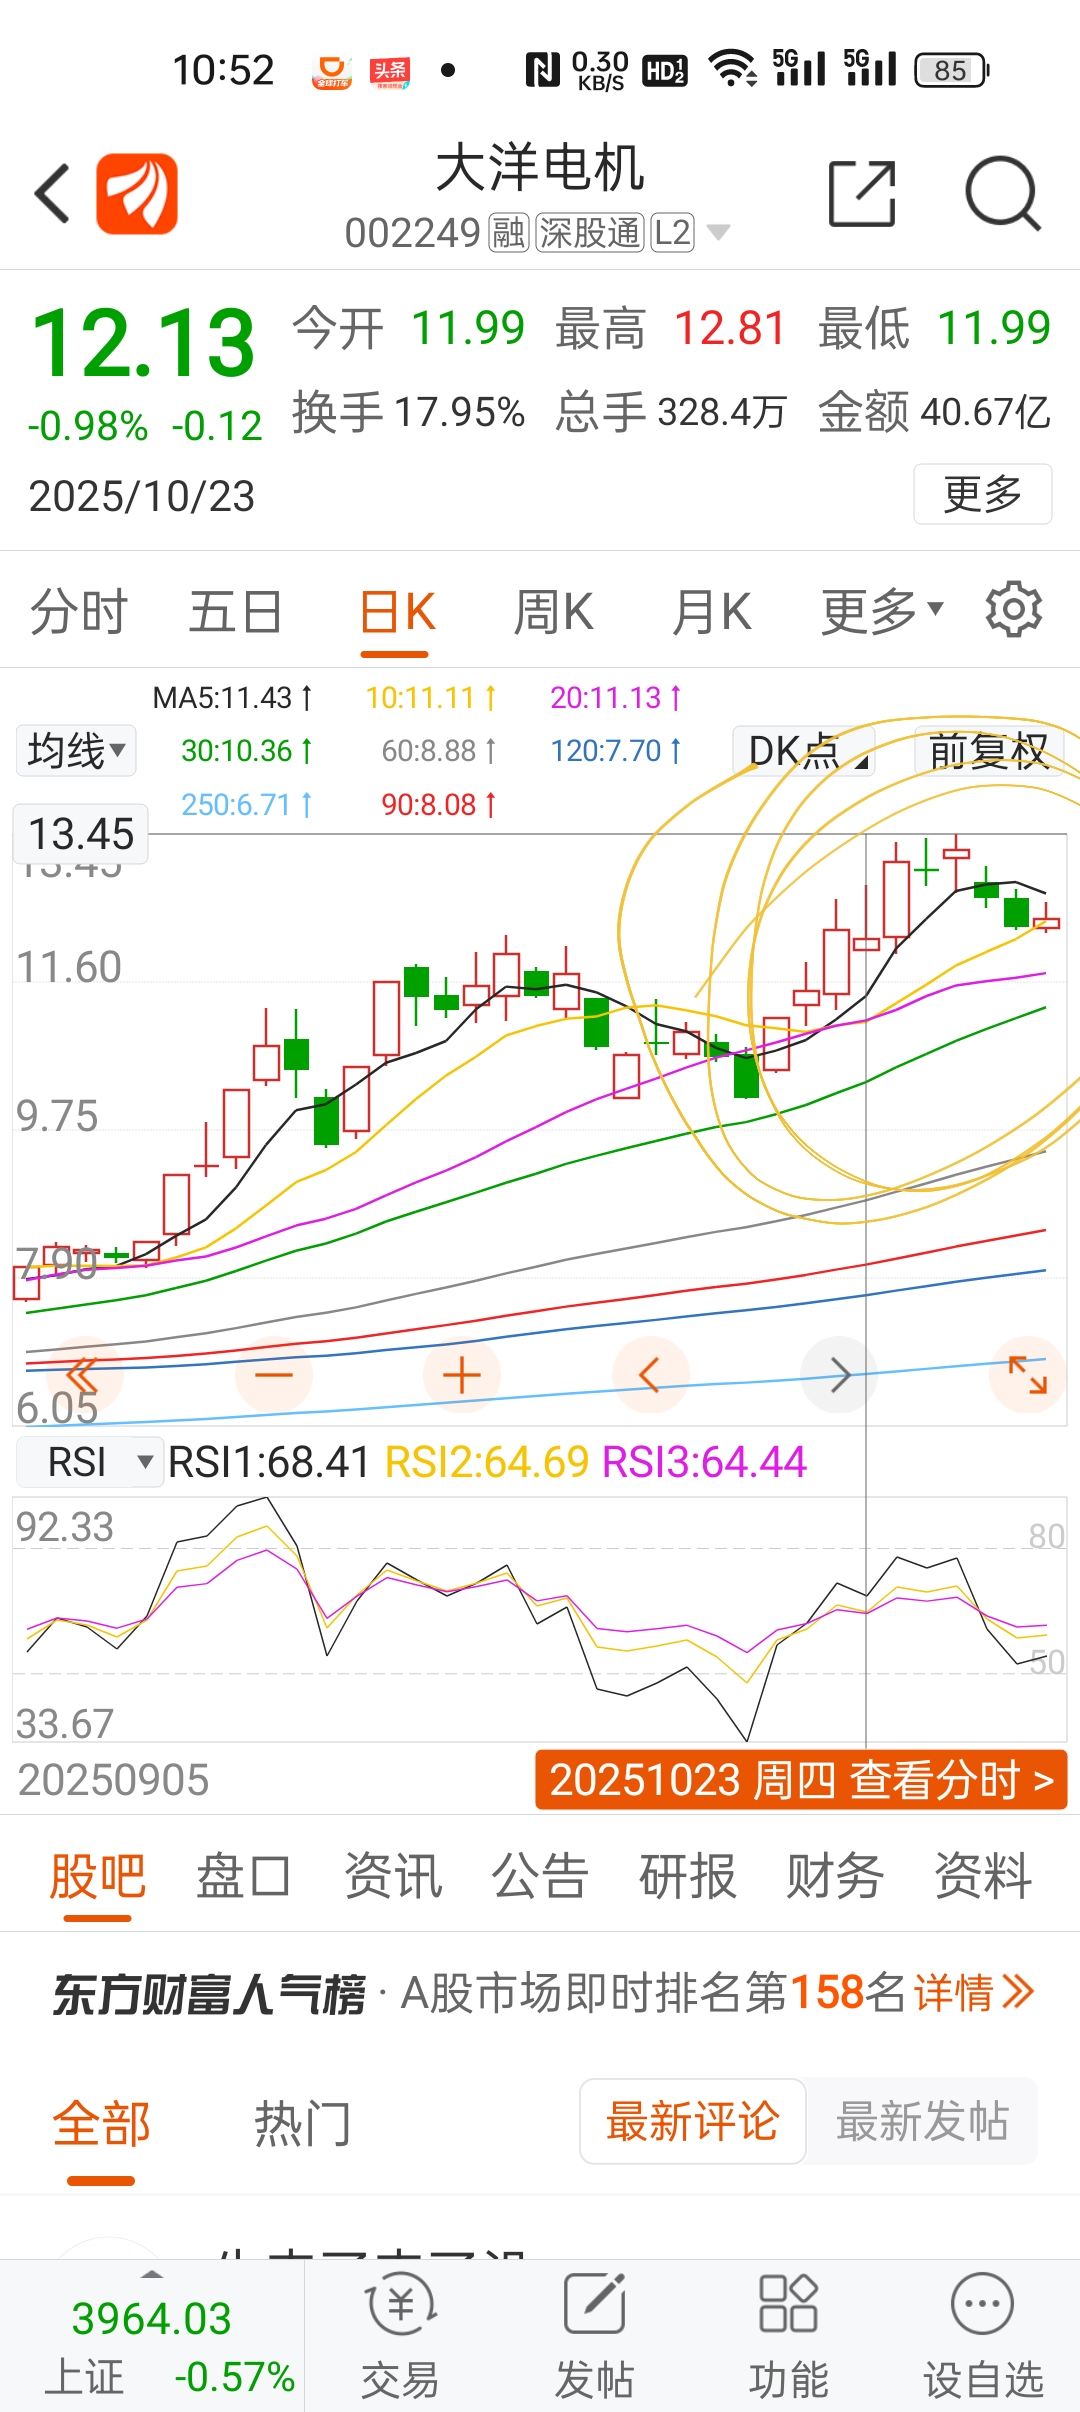Open 交易 trading icon

tap(400, 2336)
